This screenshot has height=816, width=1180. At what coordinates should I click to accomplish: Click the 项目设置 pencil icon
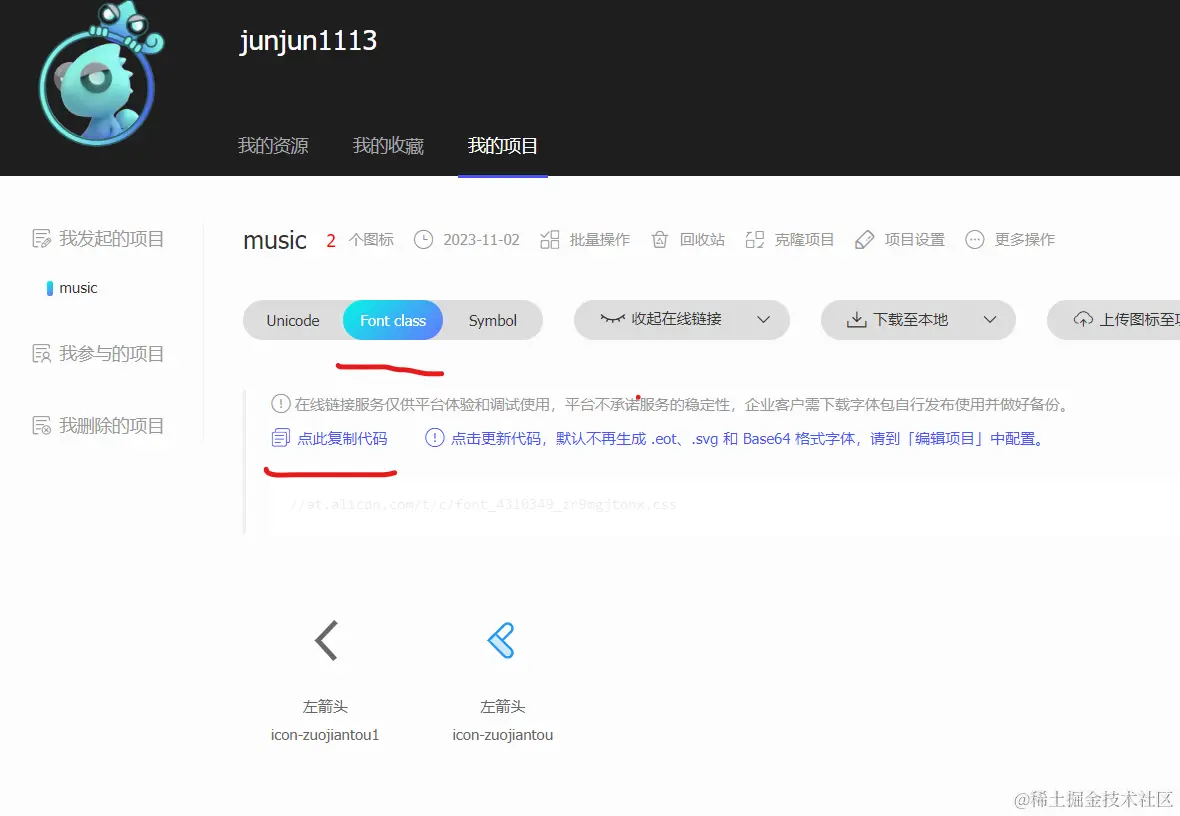(865, 239)
